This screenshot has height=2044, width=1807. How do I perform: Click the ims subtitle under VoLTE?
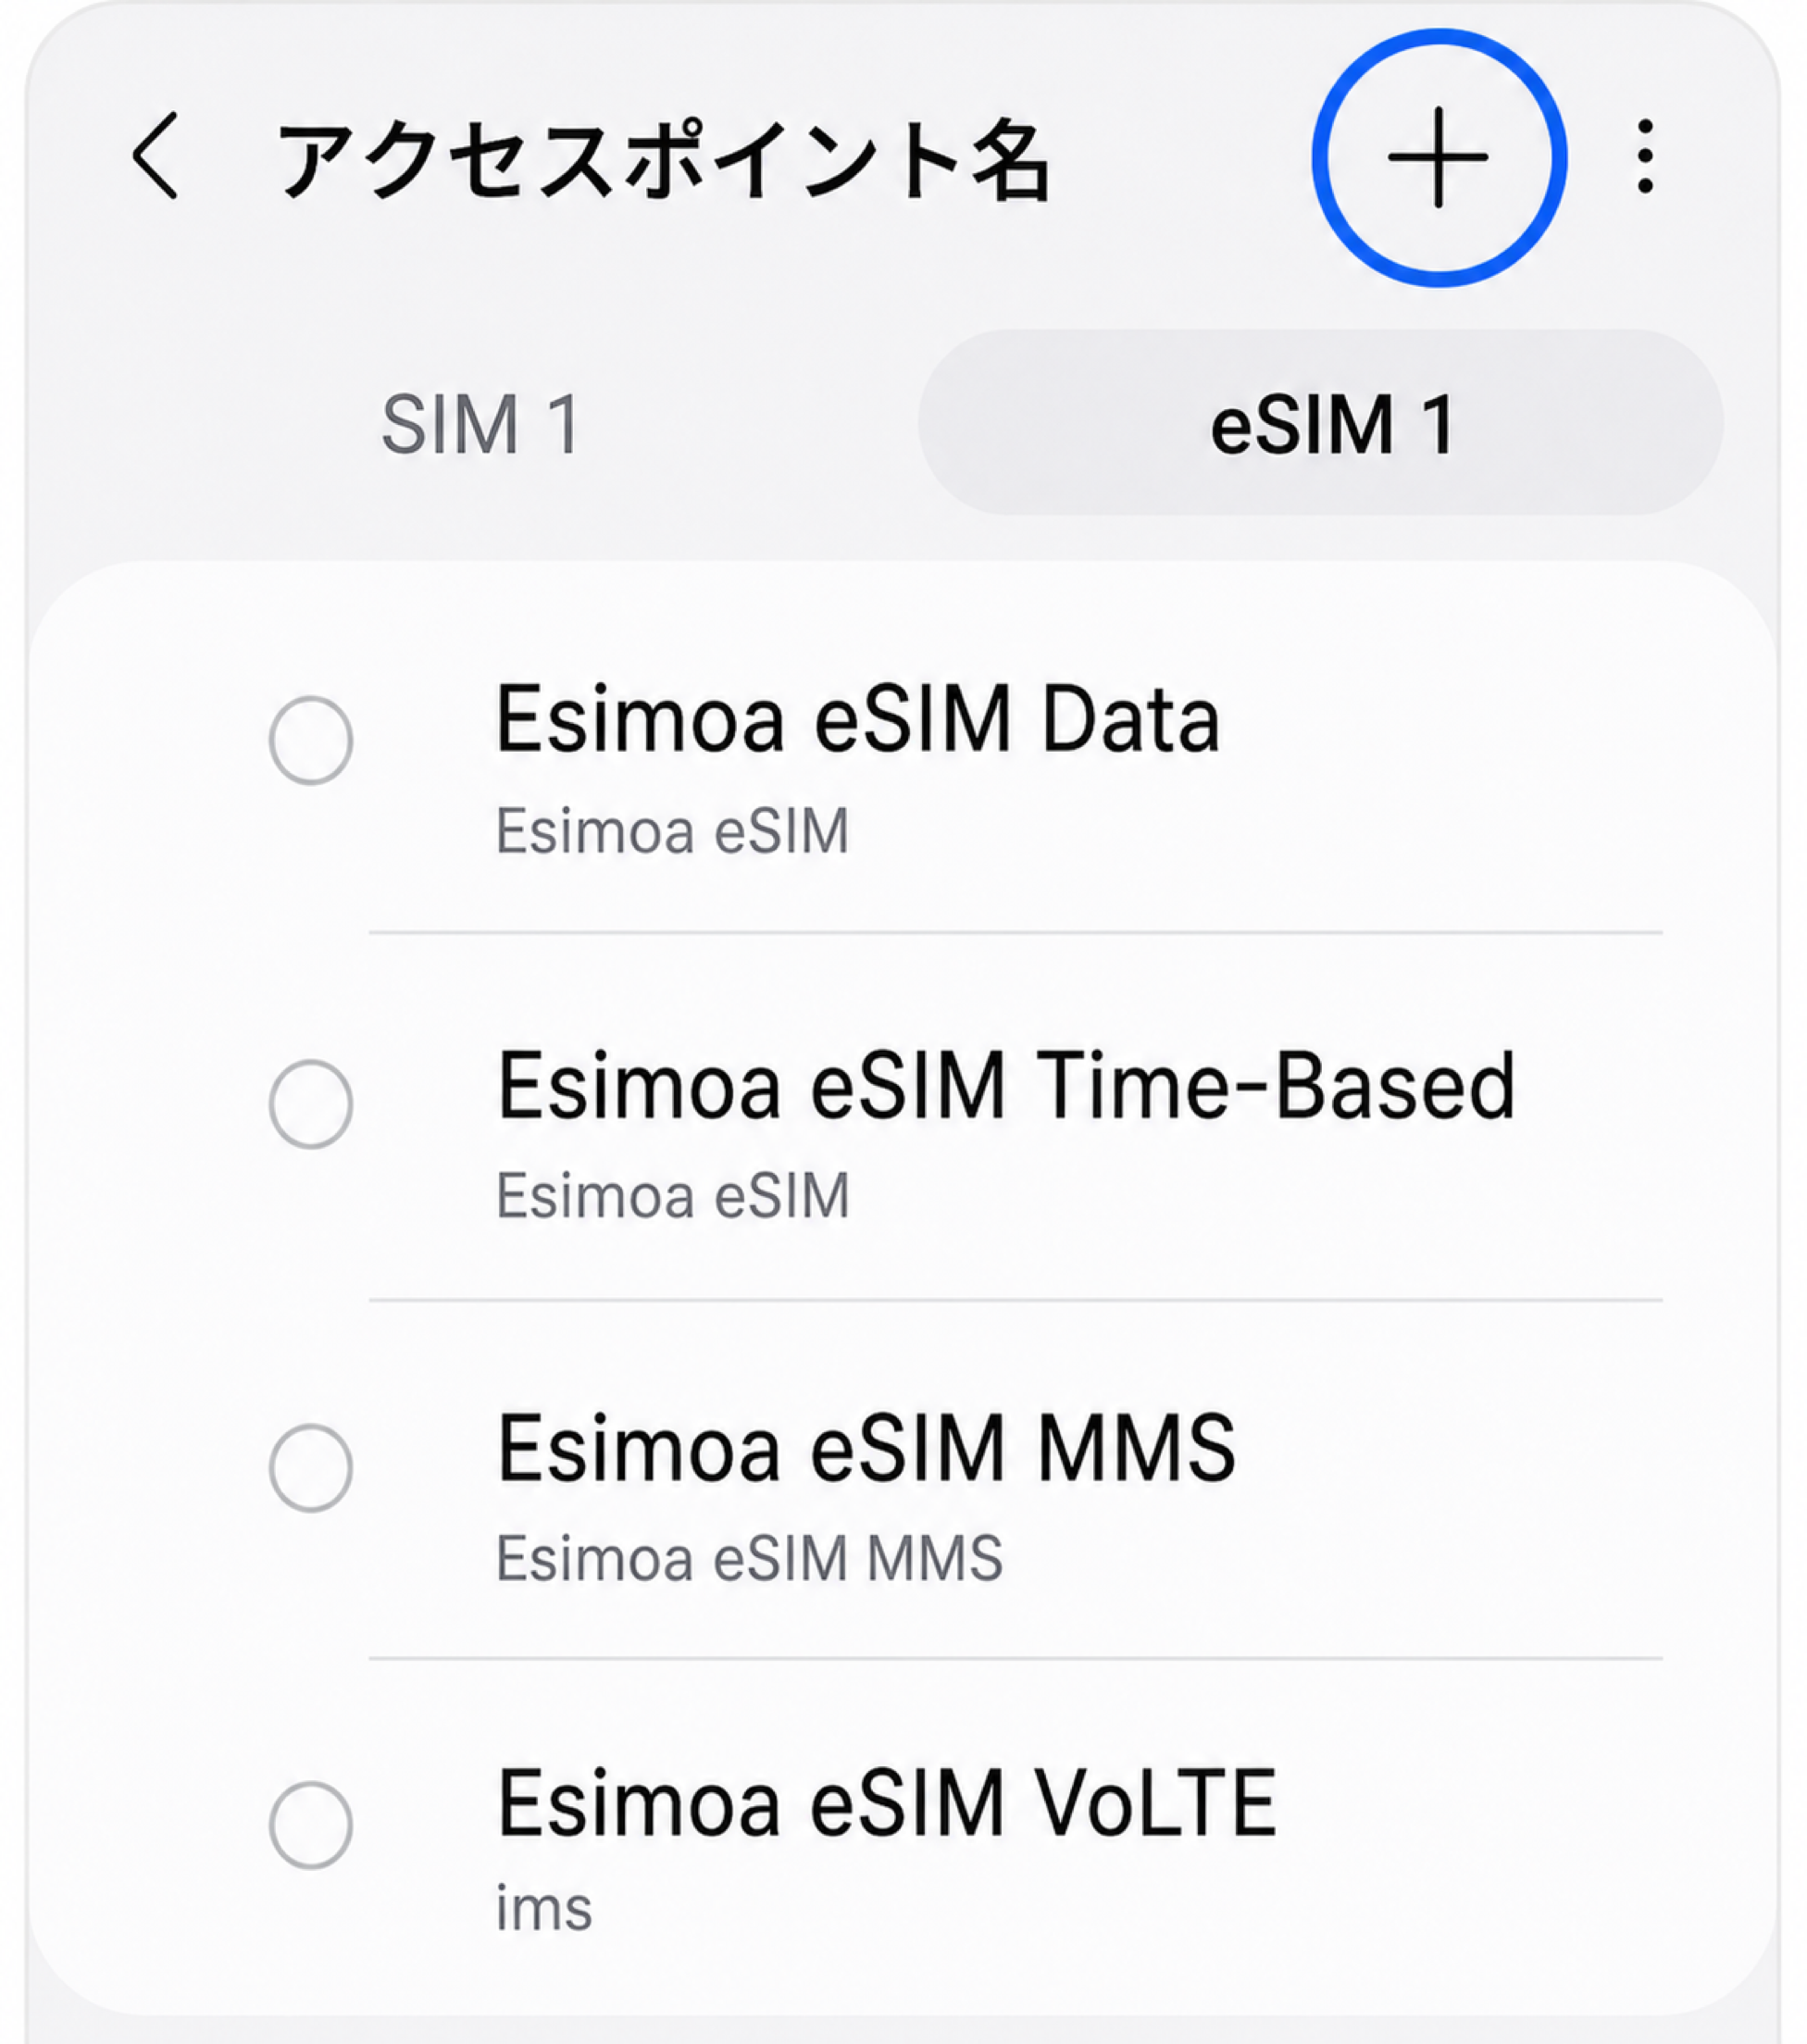click(544, 1907)
